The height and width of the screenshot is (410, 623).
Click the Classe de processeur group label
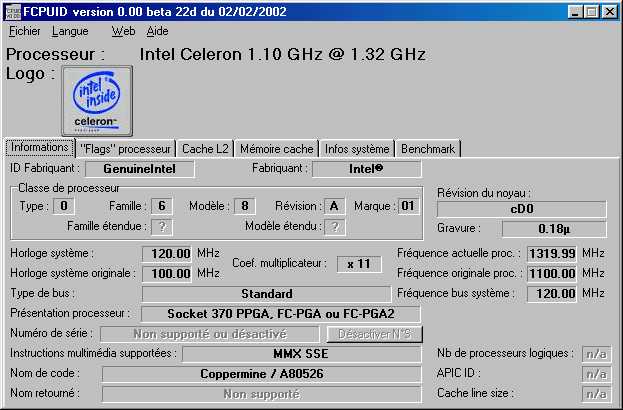[x=69, y=188]
